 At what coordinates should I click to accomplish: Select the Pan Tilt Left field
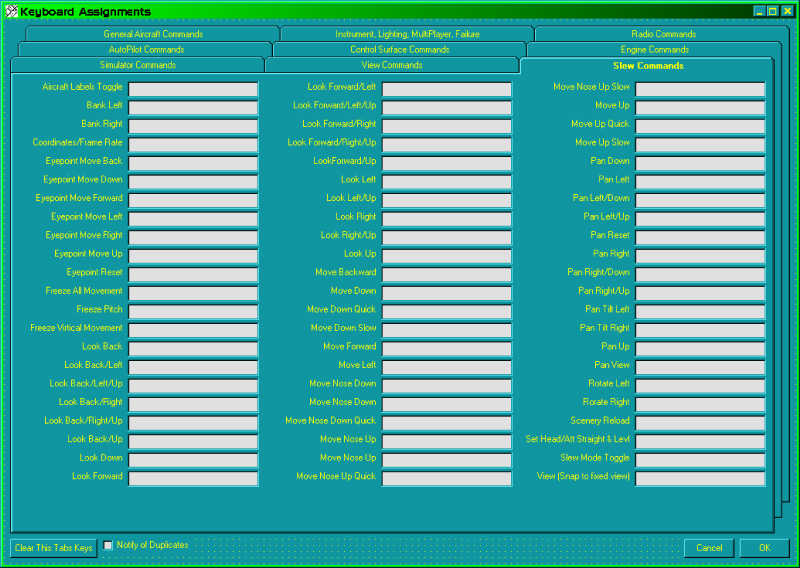tap(700, 311)
